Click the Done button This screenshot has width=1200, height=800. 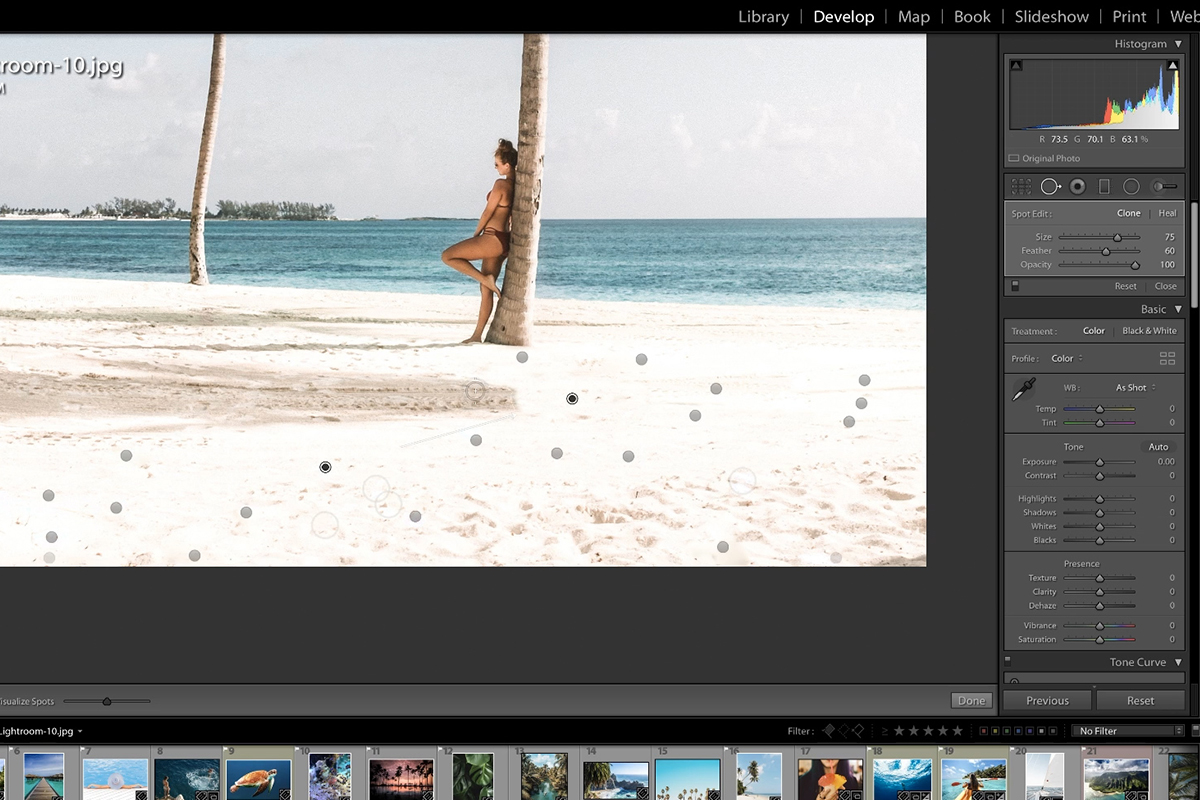(x=970, y=700)
